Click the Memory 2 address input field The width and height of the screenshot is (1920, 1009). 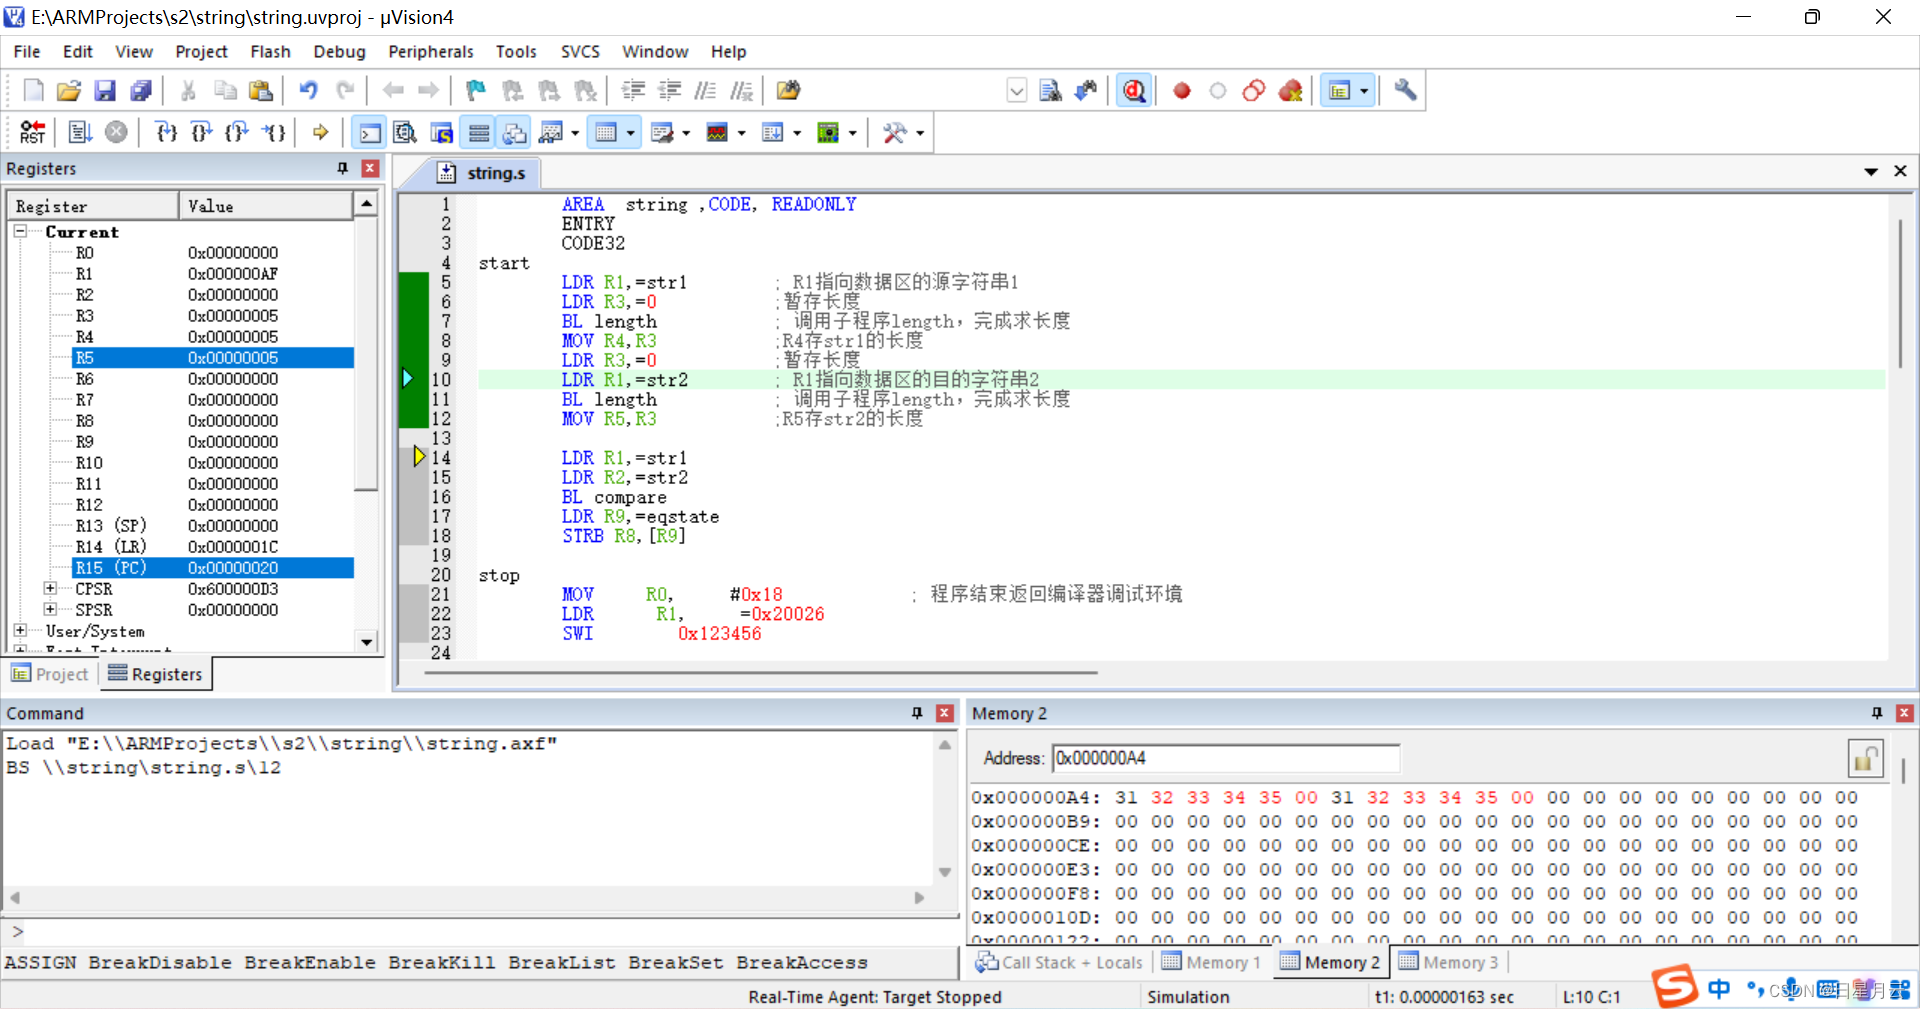1226,758
